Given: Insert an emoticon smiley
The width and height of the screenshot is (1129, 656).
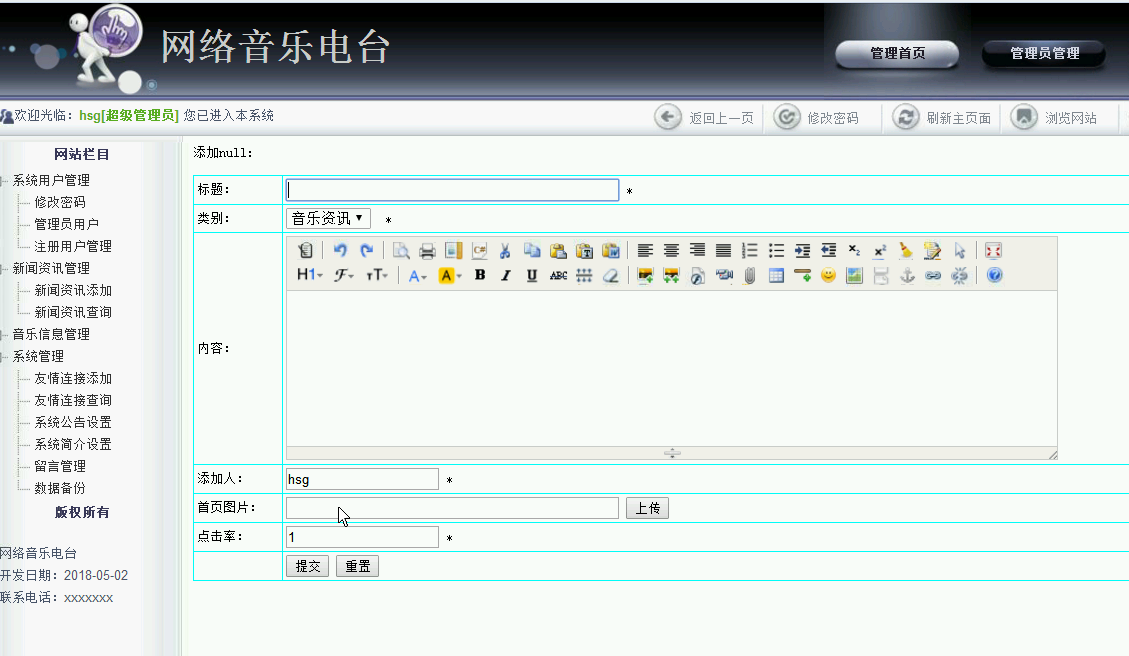Looking at the screenshot, I should (x=828, y=275).
